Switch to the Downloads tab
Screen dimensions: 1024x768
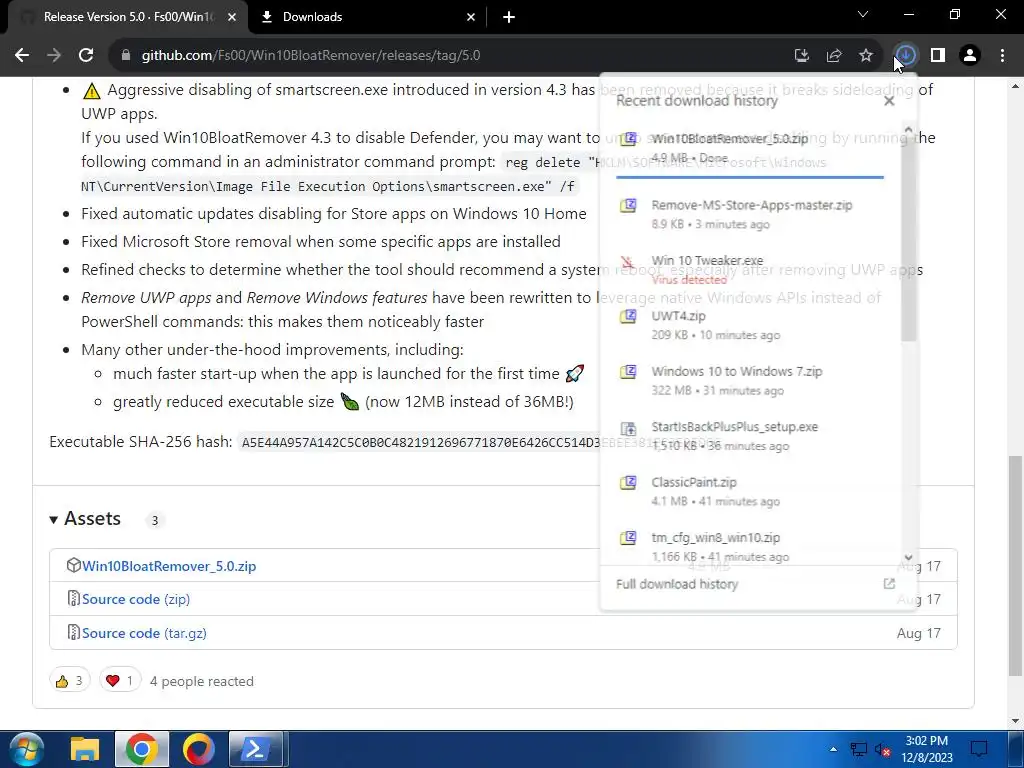366,17
